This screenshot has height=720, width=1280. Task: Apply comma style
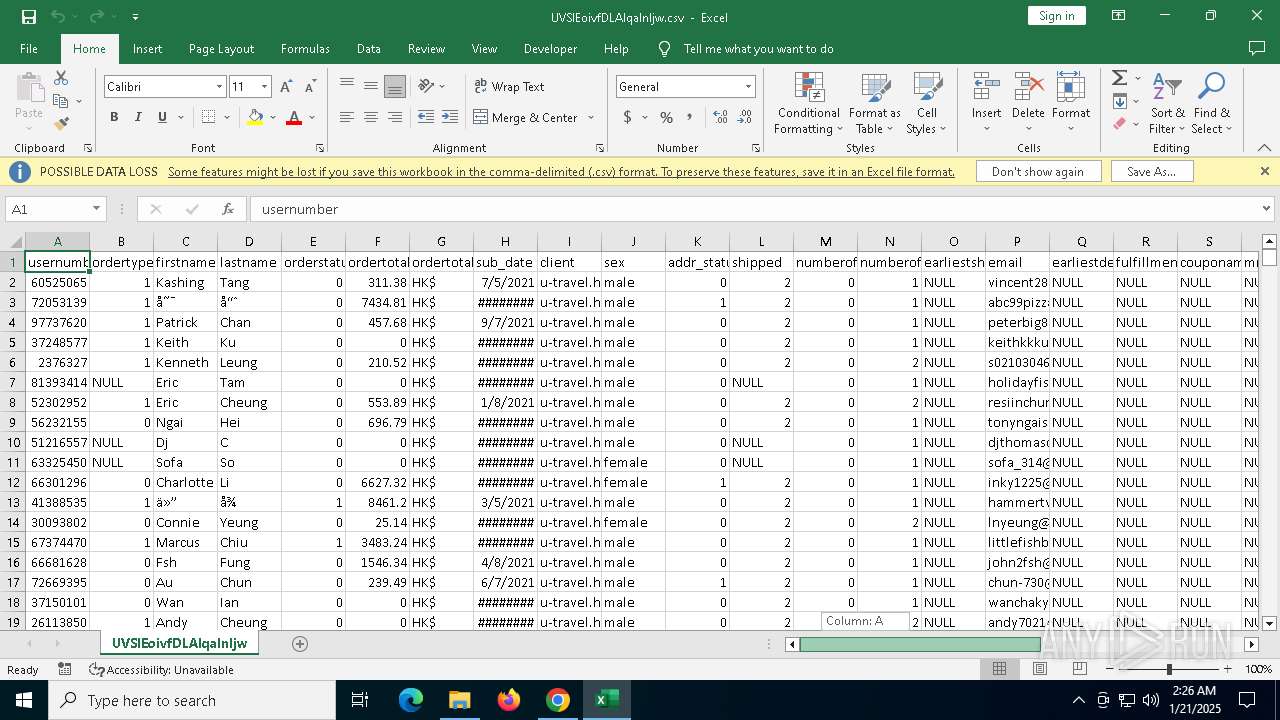pos(690,117)
